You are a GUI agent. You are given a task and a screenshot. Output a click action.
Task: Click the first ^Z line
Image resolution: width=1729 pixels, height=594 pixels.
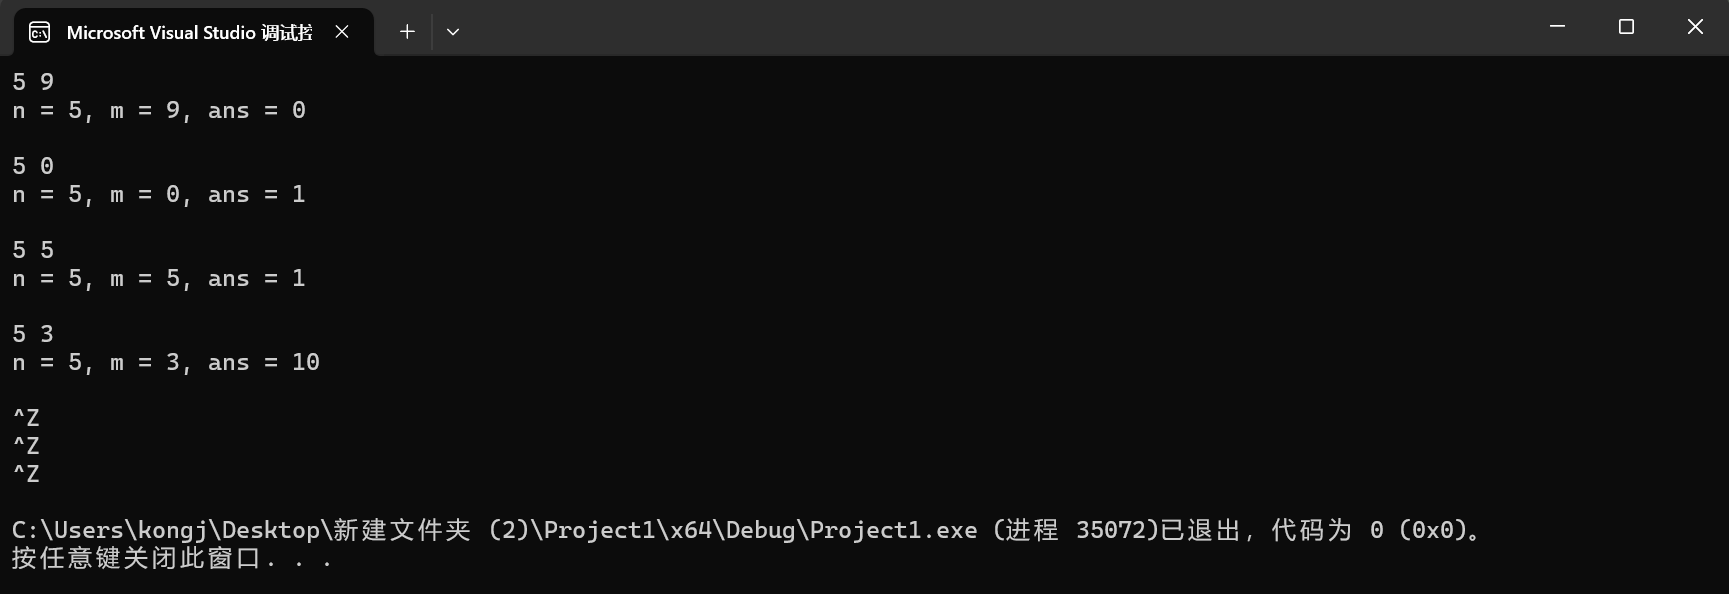26,418
